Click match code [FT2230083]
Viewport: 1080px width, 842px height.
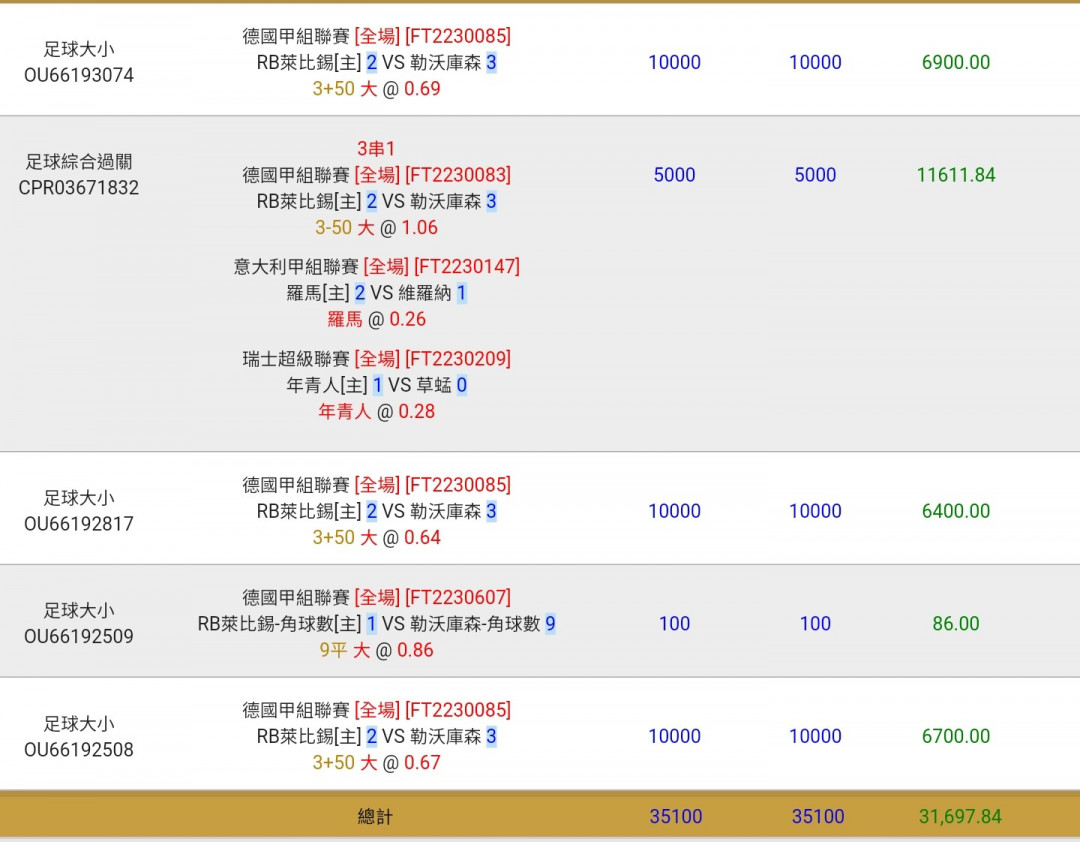pyautogui.click(x=458, y=175)
